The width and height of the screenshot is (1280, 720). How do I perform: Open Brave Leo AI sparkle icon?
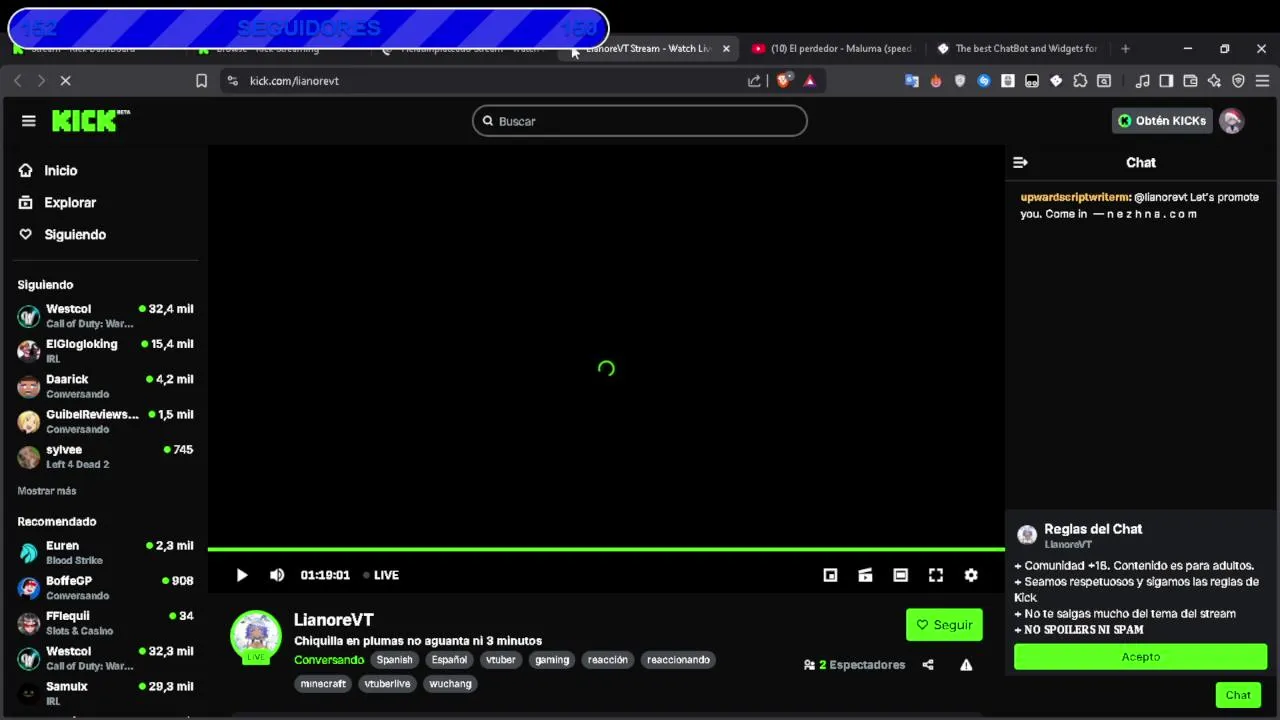tap(1214, 81)
